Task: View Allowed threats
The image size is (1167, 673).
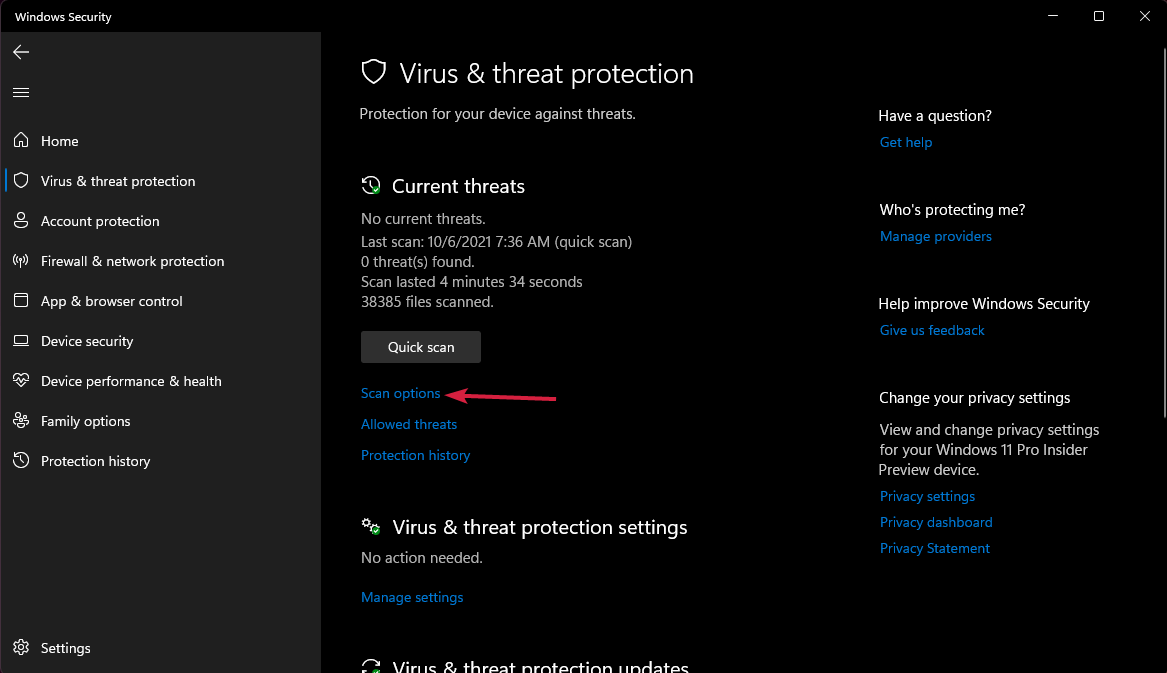Action: click(408, 424)
